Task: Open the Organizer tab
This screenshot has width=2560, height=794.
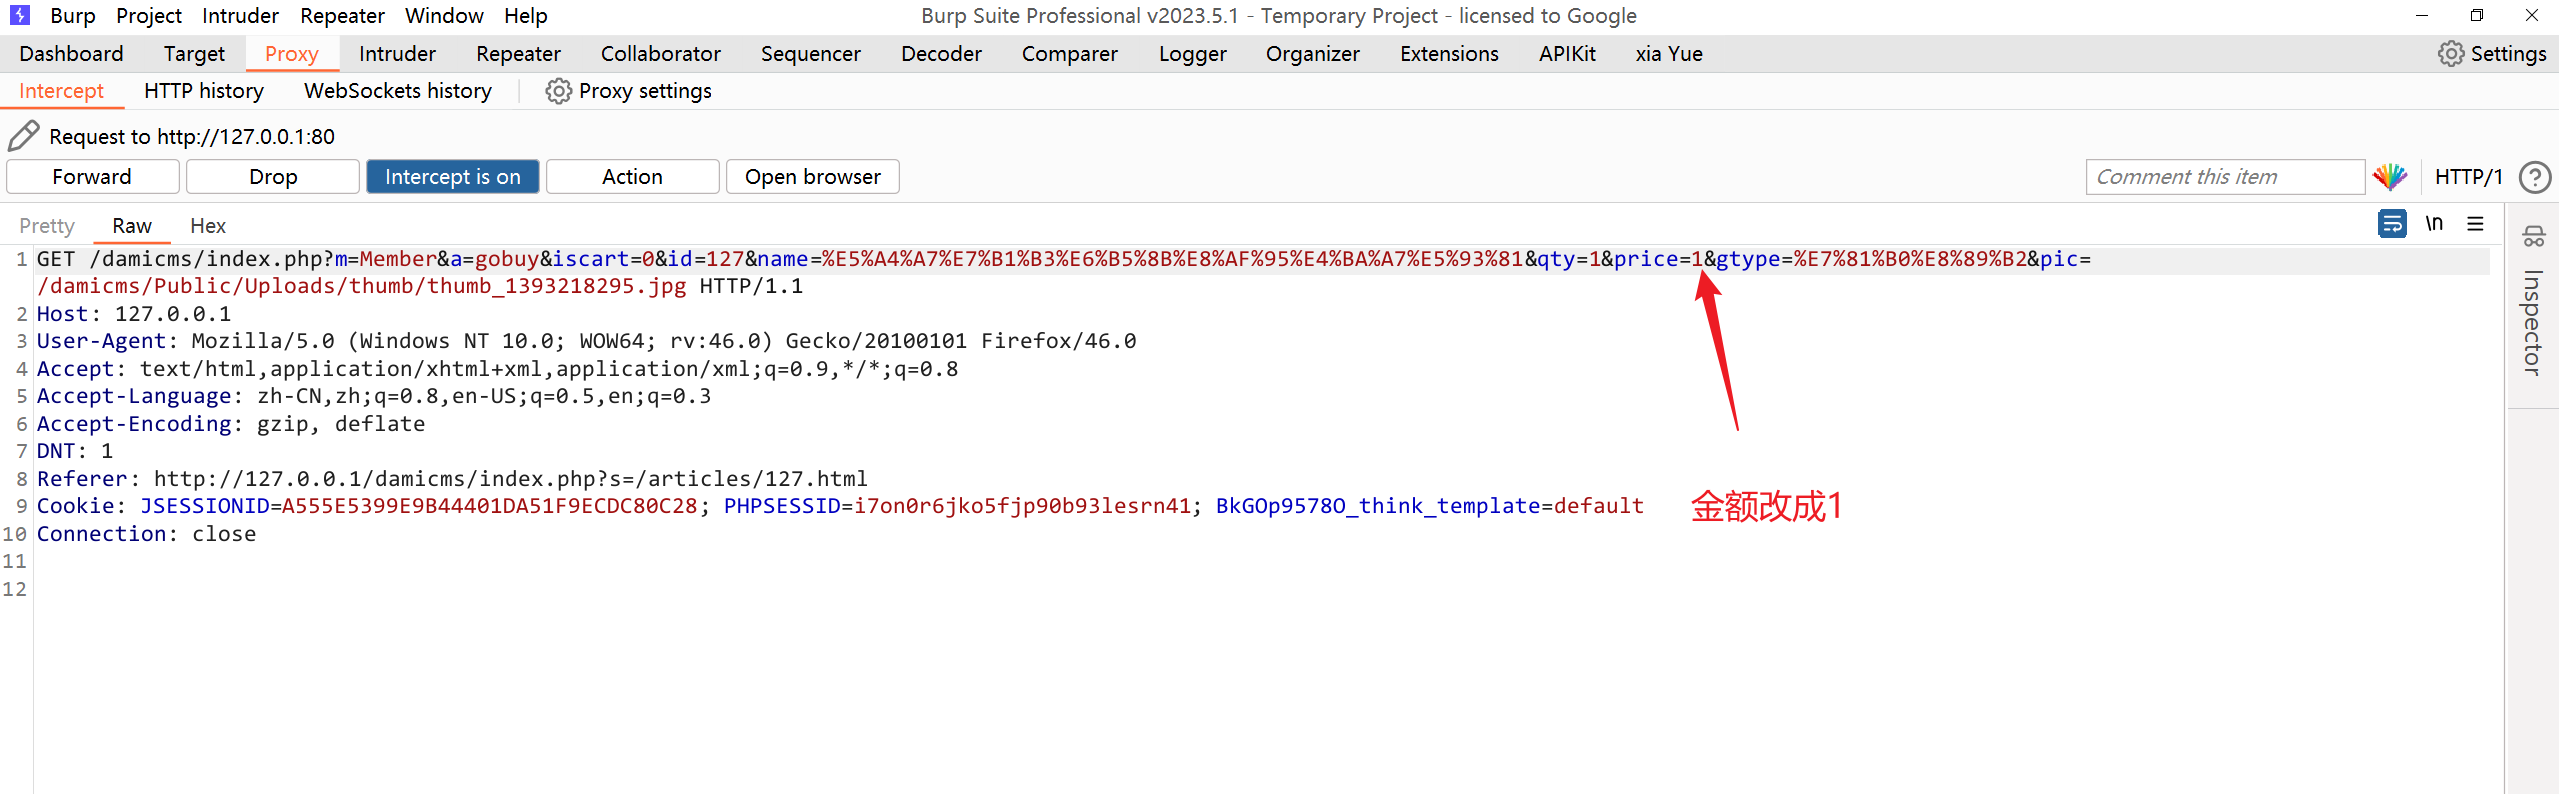Action: [1313, 54]
